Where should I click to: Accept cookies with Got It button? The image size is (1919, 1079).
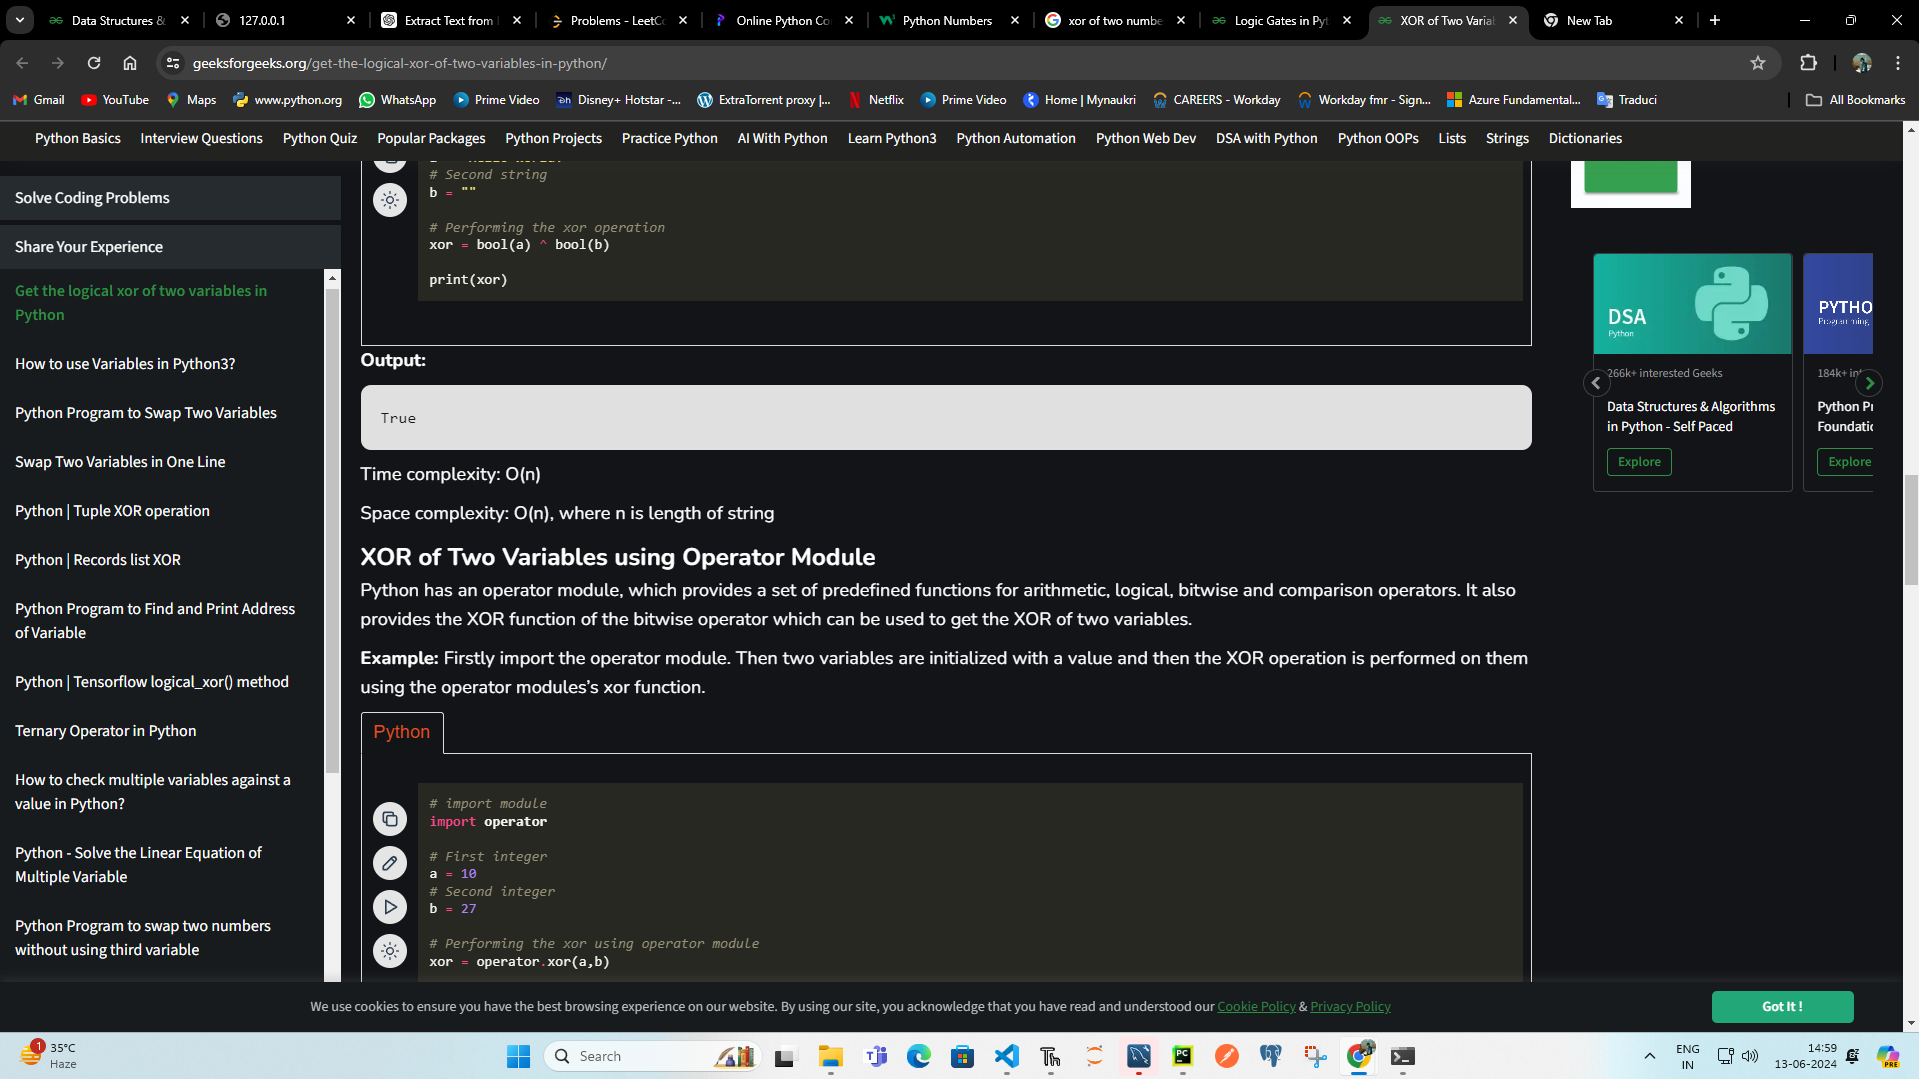tap(1782, 1007)
